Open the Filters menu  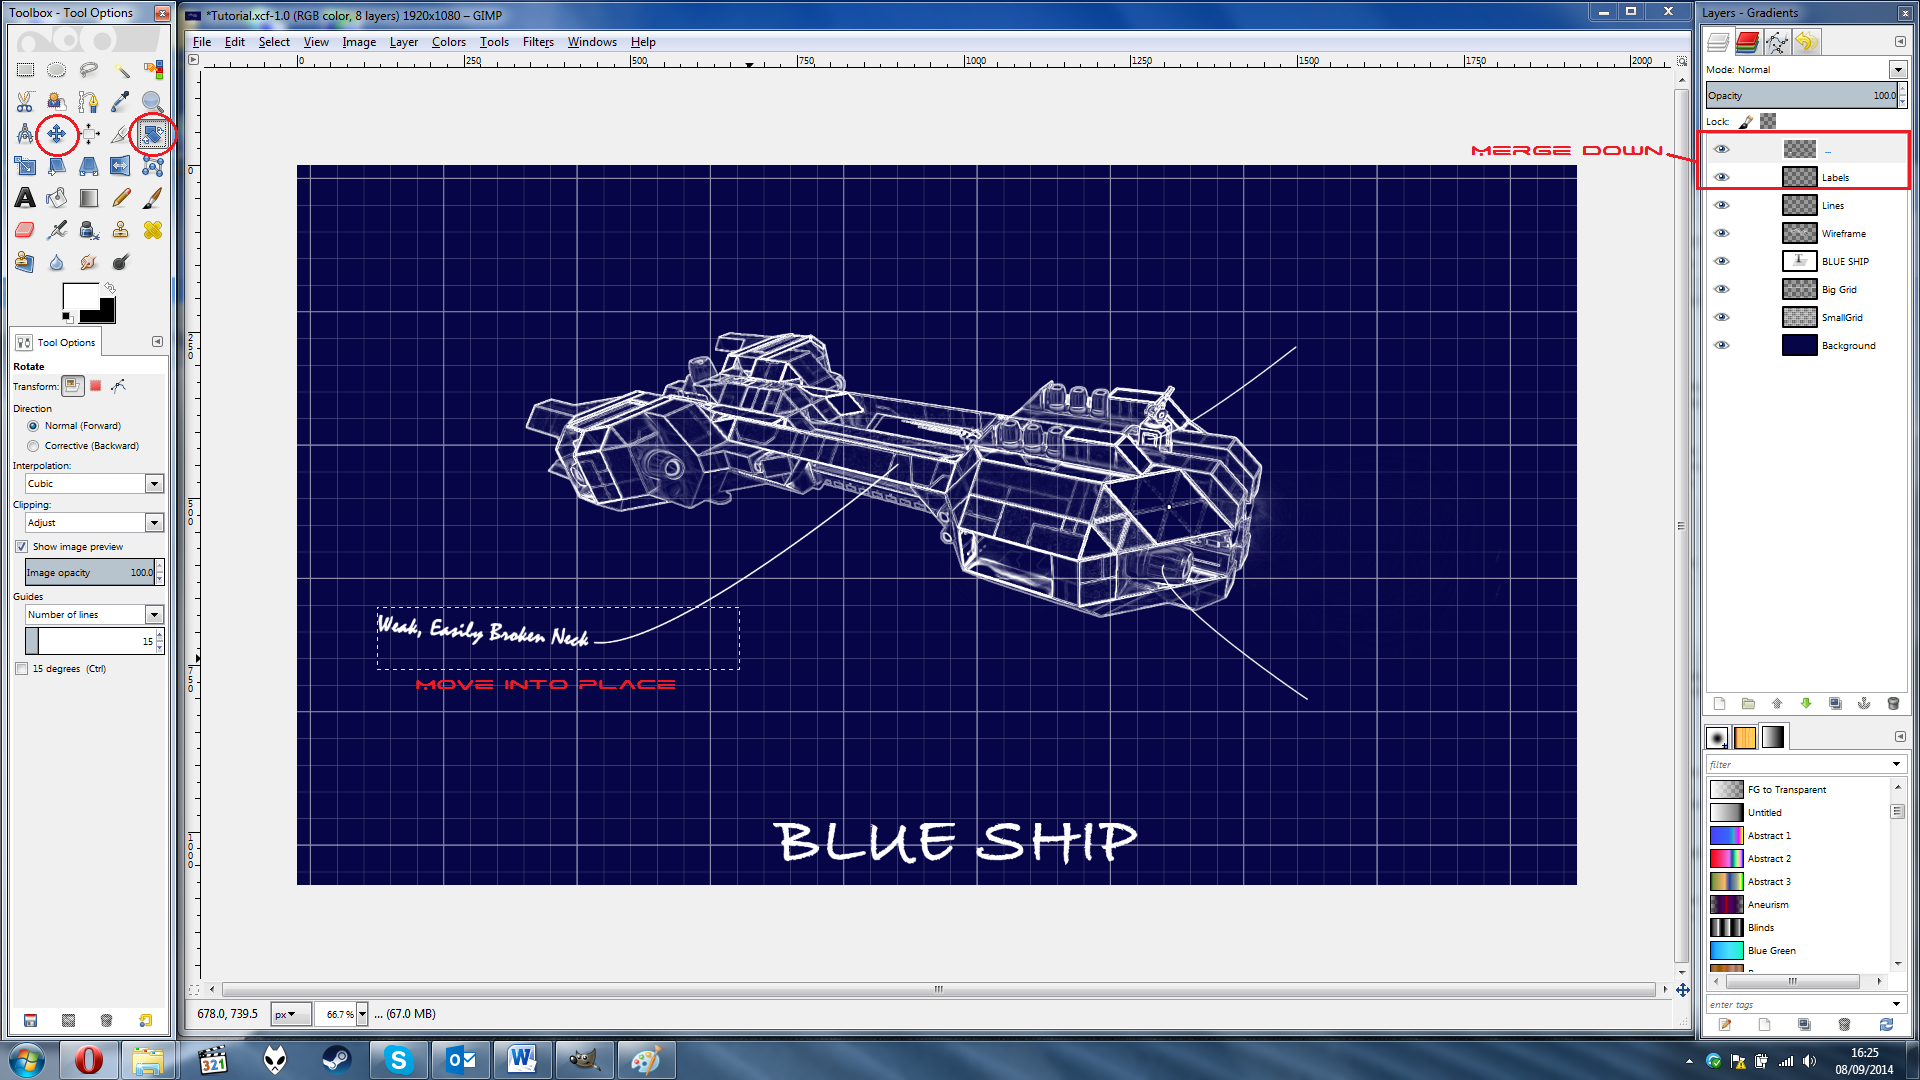(x=538, y=42)
